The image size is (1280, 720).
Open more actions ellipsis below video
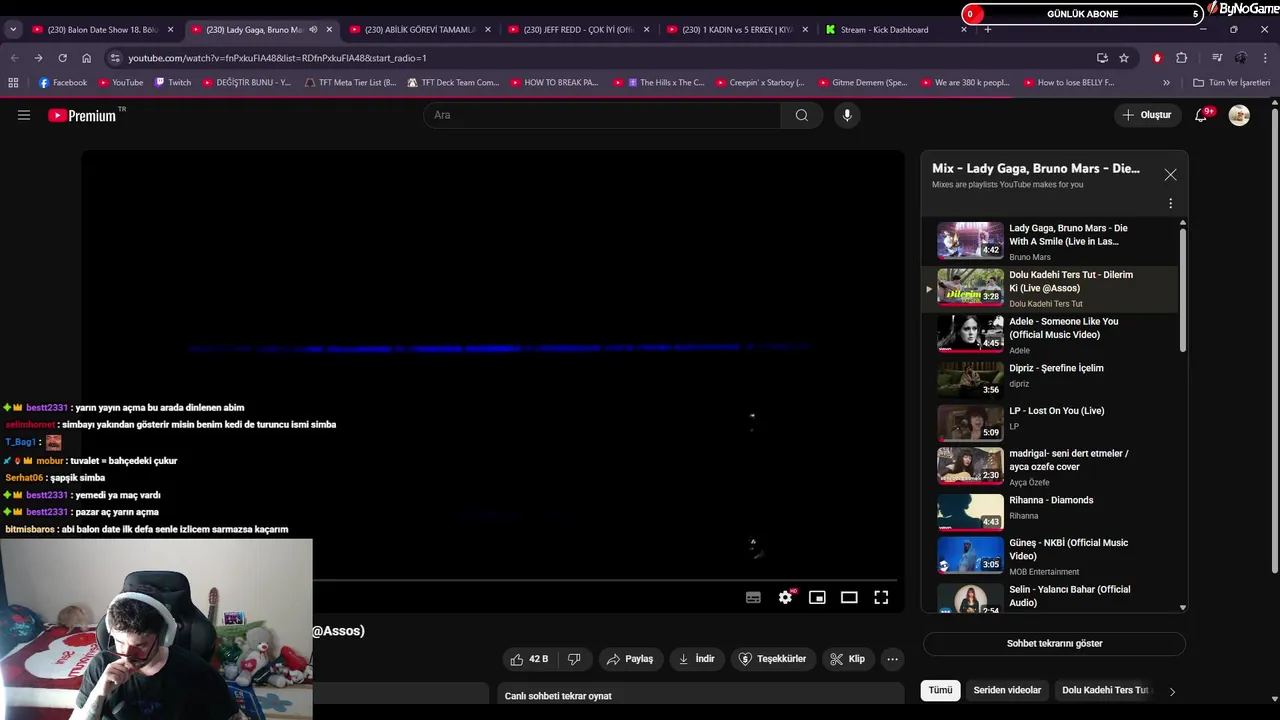coord(892,659)
